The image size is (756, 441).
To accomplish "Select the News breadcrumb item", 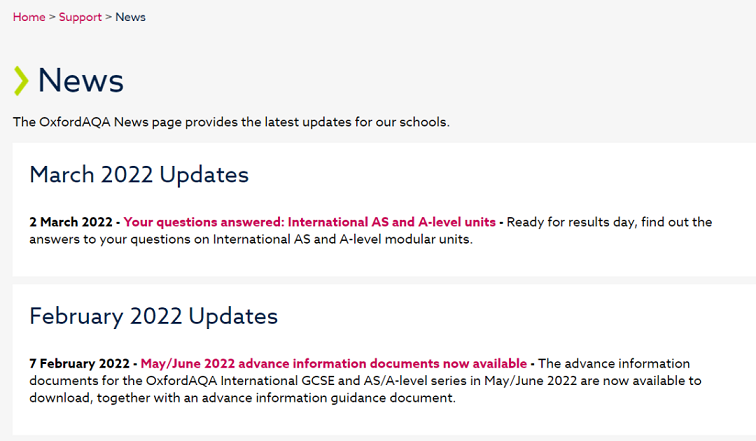I will 130,17.
